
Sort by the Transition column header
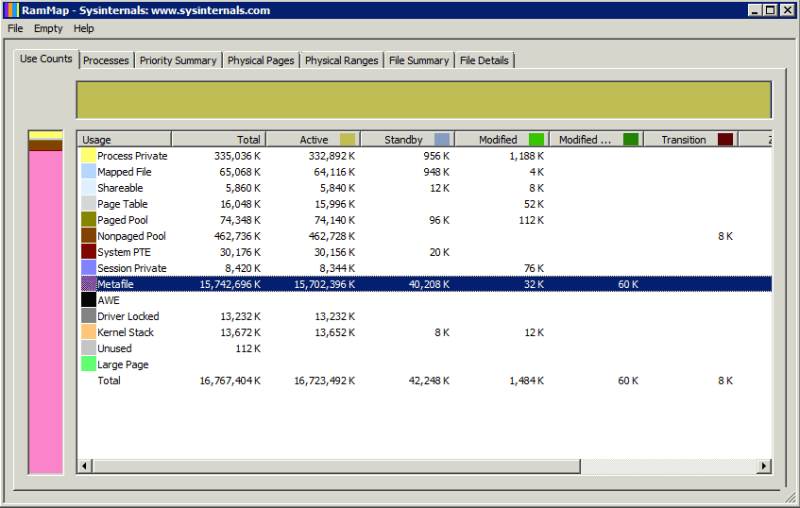click(691, 139)
